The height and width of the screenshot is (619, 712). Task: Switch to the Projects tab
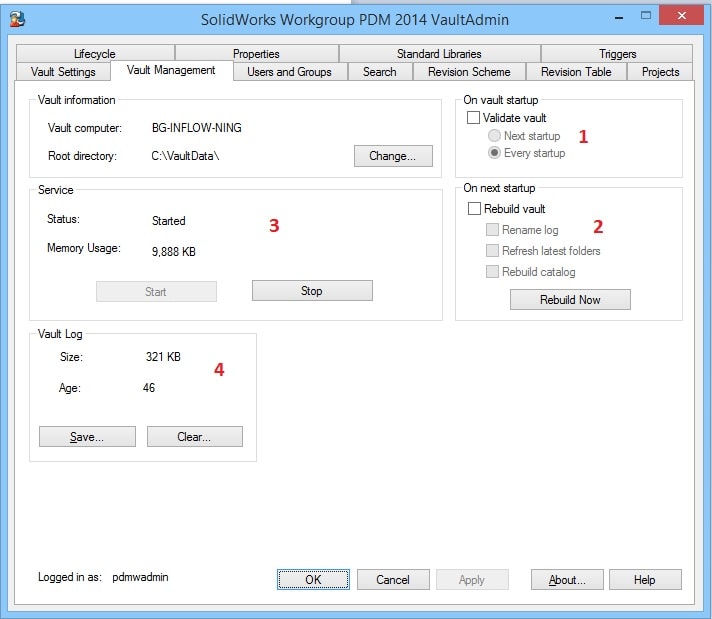click(660, 72)
